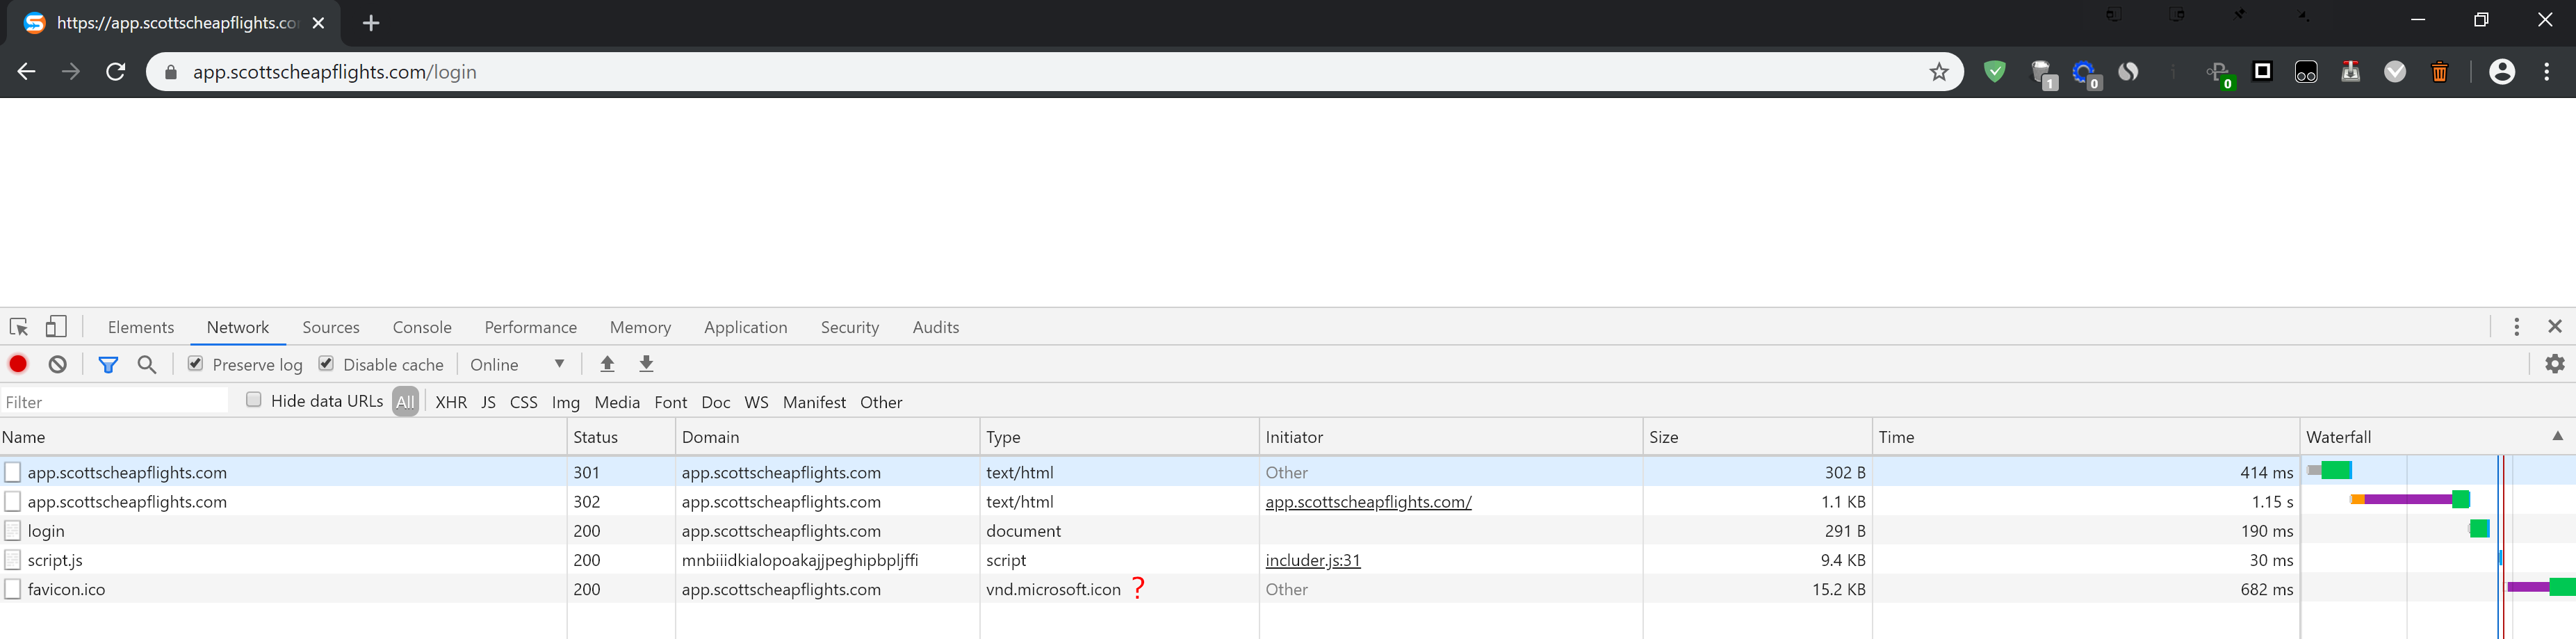Open the network filter funnel icon
Viewport: 2576px width, 639px height.
(x=108, y=364)
